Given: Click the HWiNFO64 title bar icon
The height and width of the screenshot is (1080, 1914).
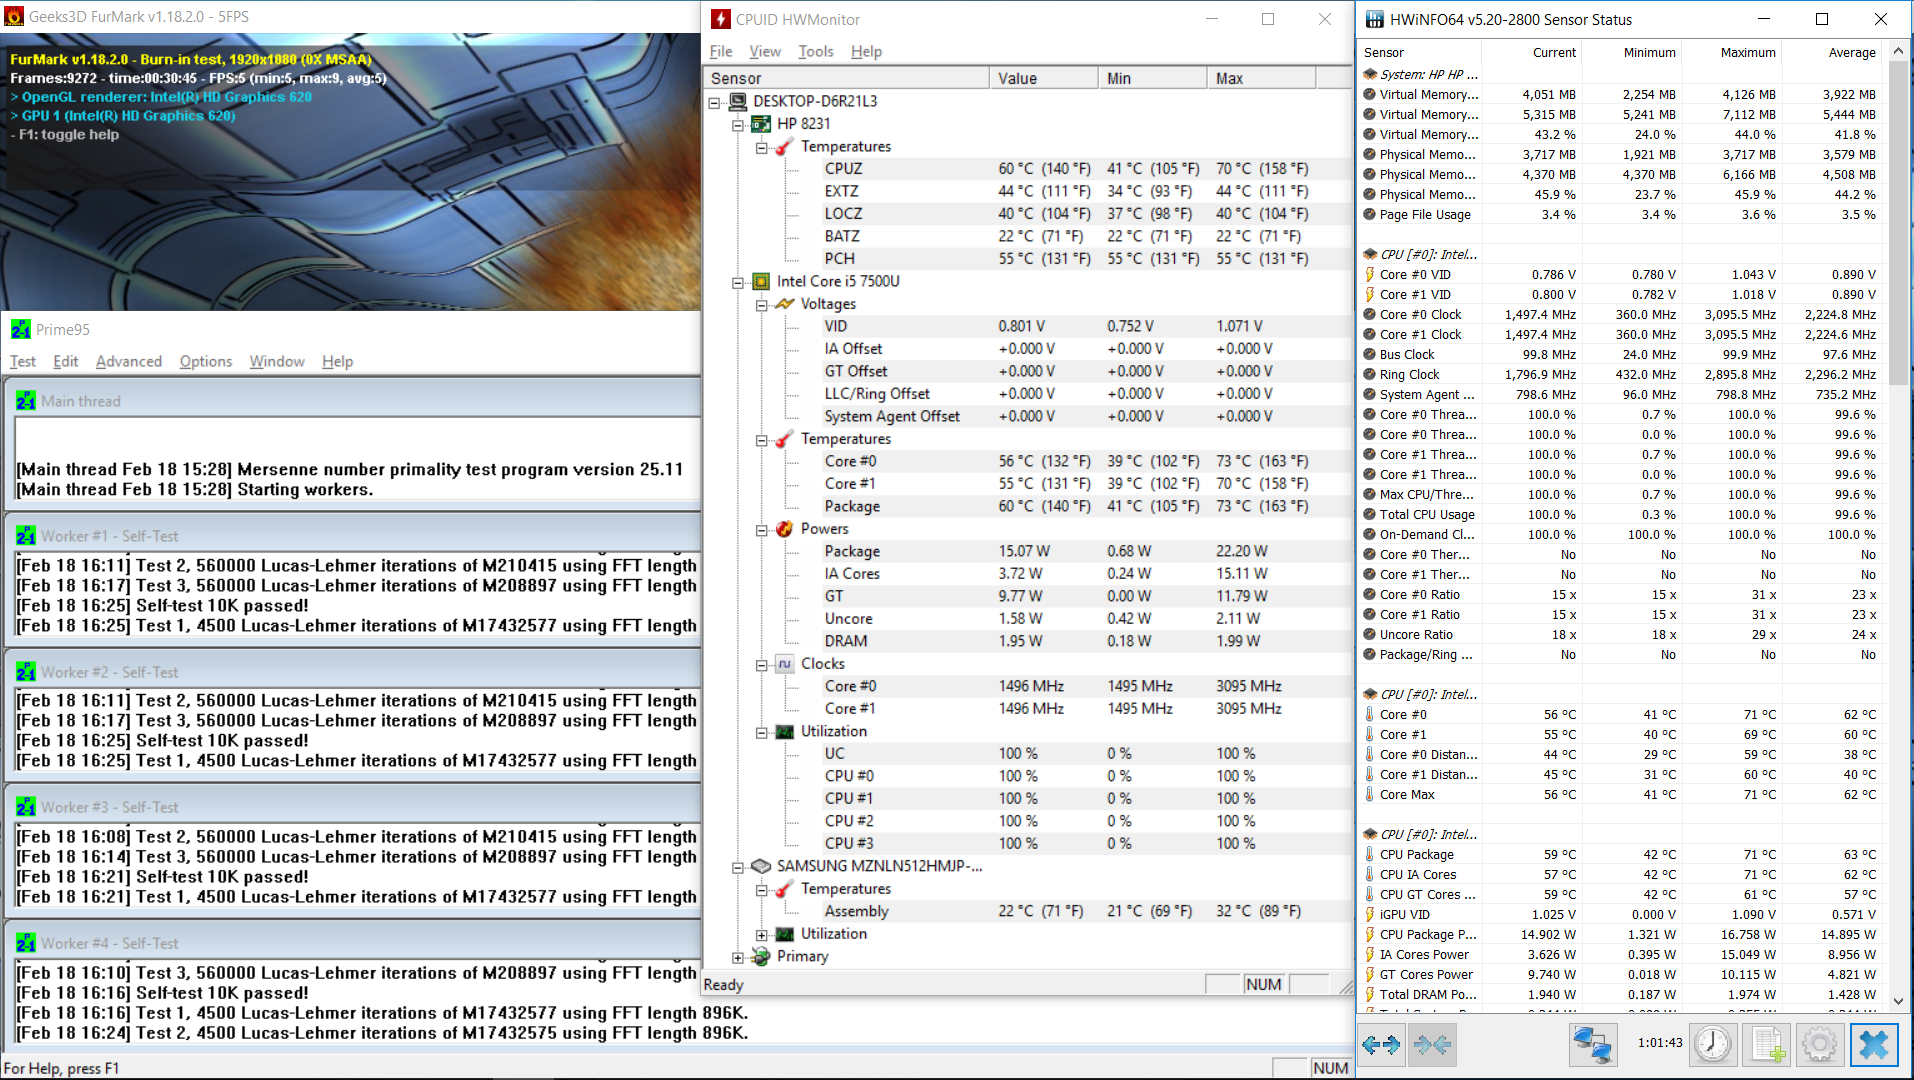Looking at the screenshot, I should (x=1375, y=19).
